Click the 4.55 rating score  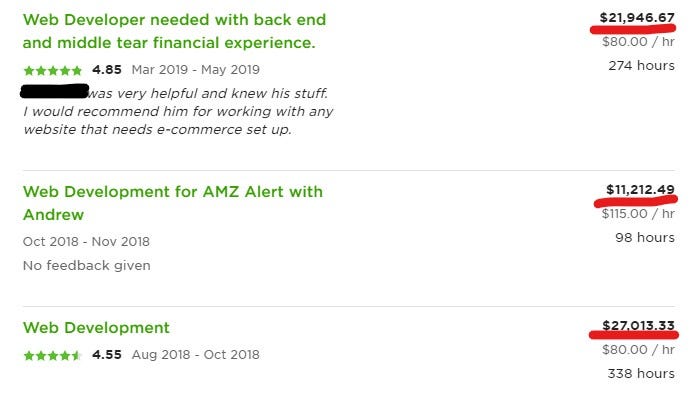coord(107,355)
